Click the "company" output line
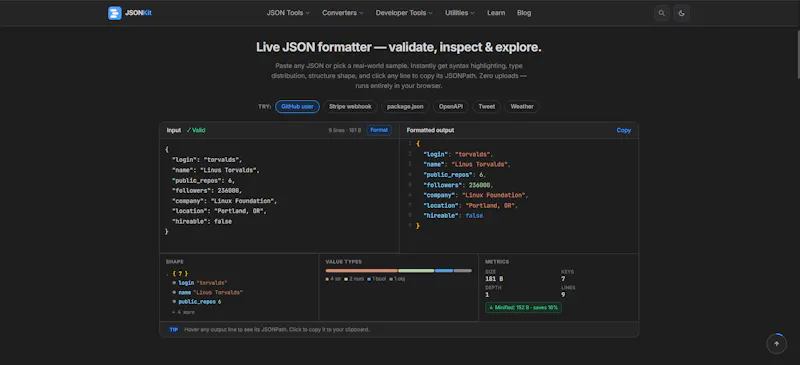This screenshot has height=365, width=800. point(519,195)
